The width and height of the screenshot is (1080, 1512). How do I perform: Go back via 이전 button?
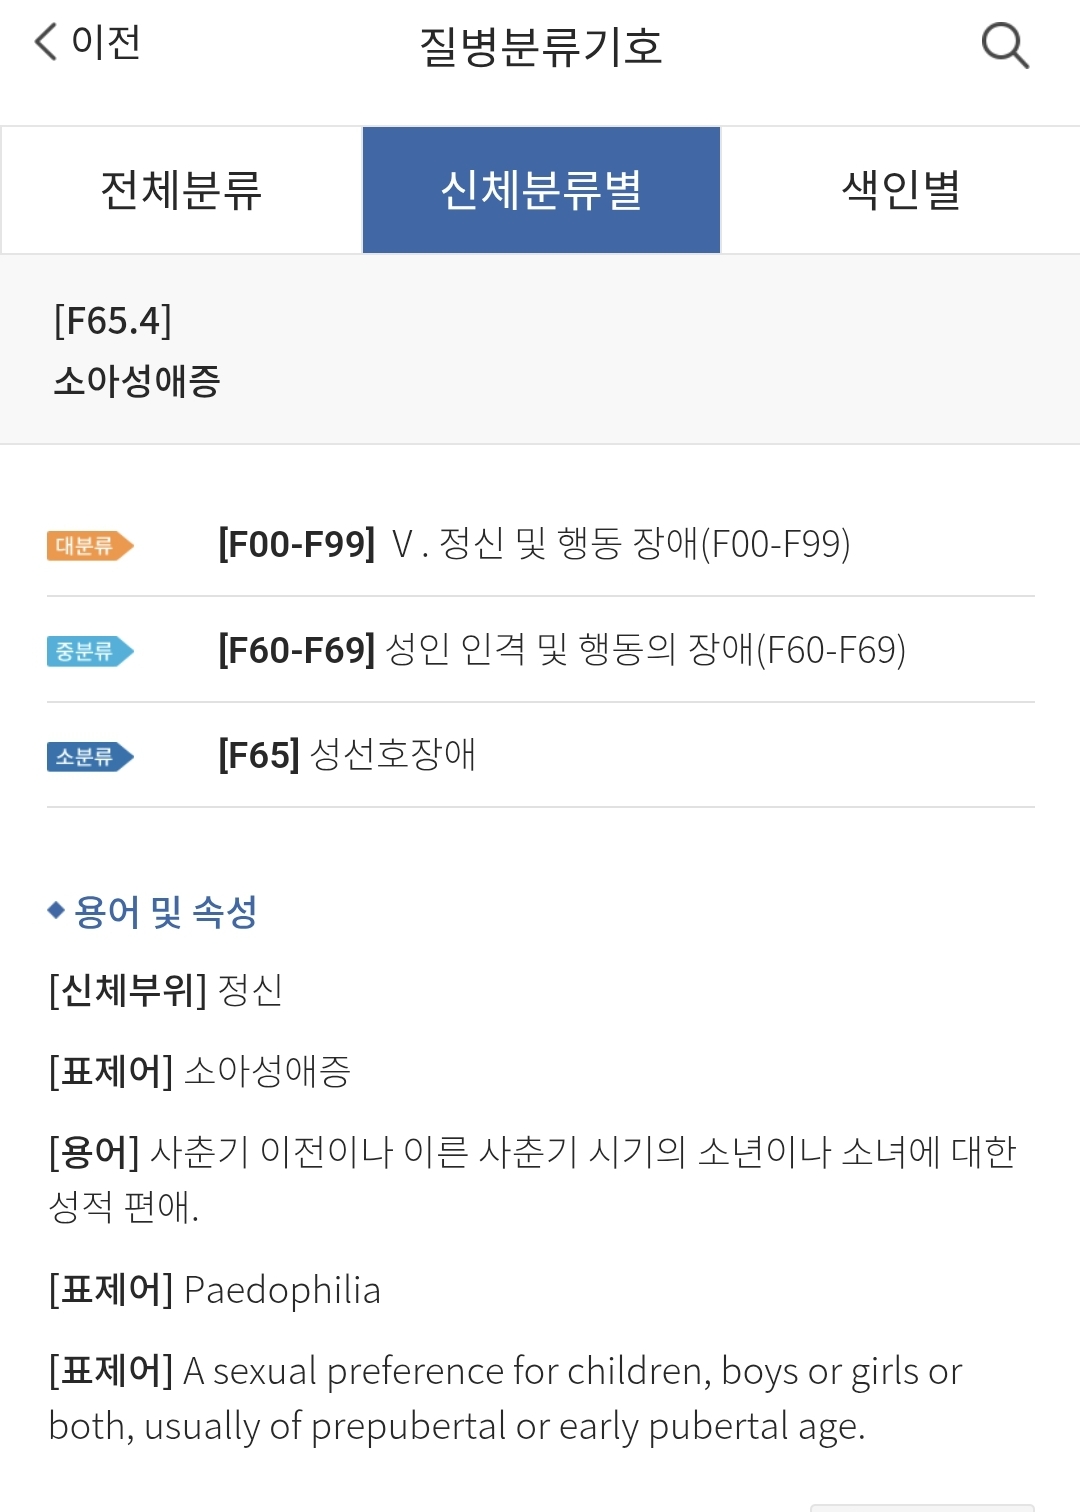pyautogui.click(x=88, y=42)
